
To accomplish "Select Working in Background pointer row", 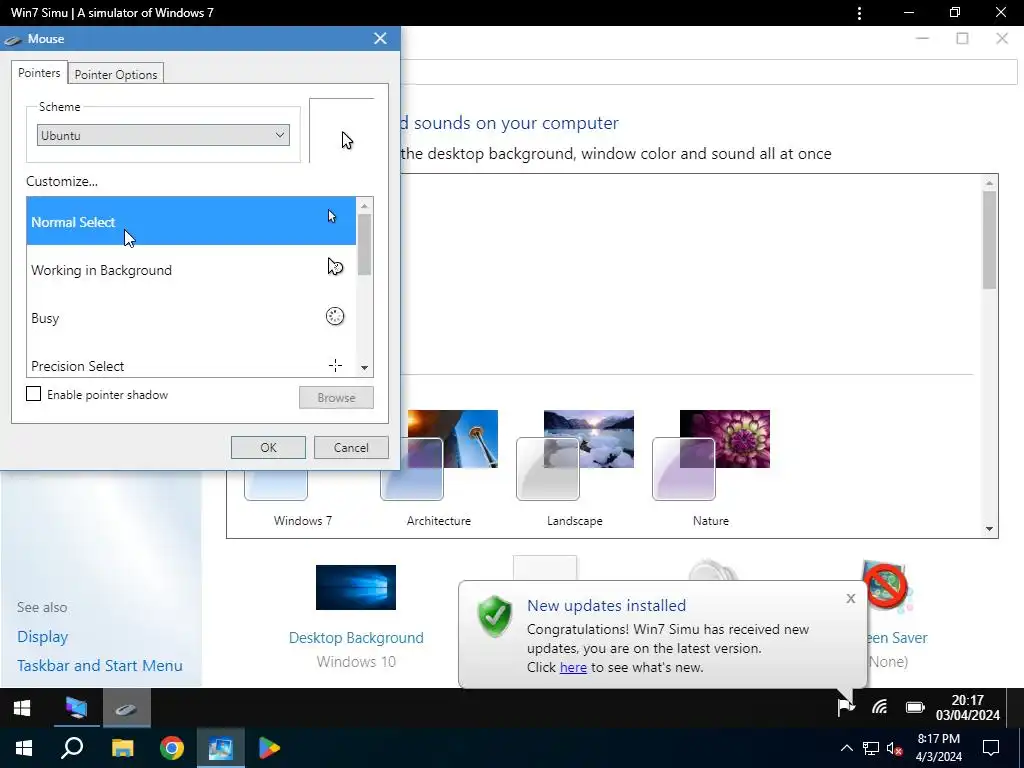I will pos(191,270).
